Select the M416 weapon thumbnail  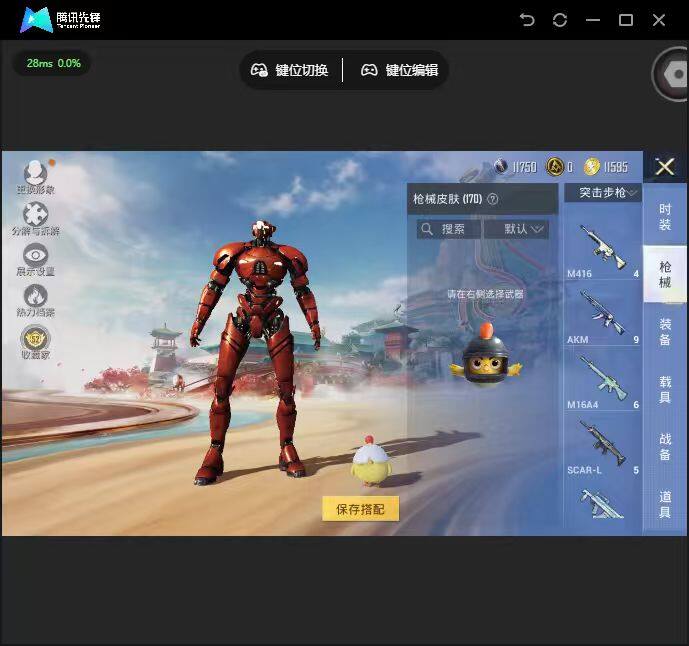[602, 248]
